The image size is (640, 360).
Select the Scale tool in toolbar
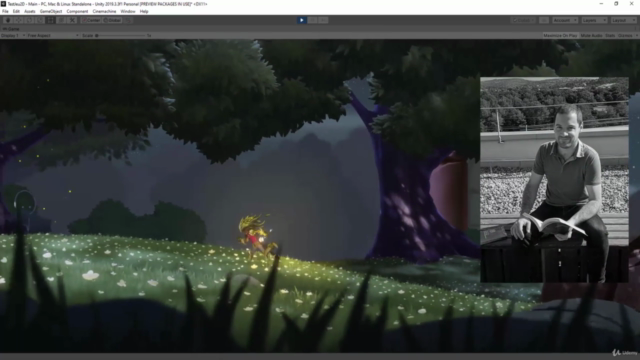[x=40, y=20]
